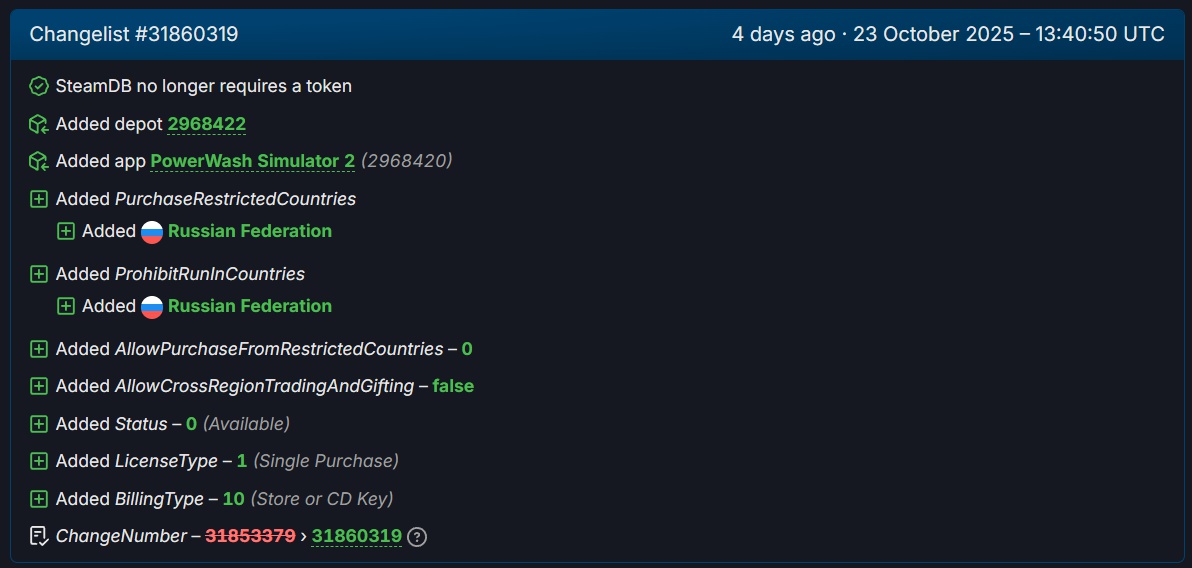
Task: Click the document icon before ChangeNumber
Action: 39,536
